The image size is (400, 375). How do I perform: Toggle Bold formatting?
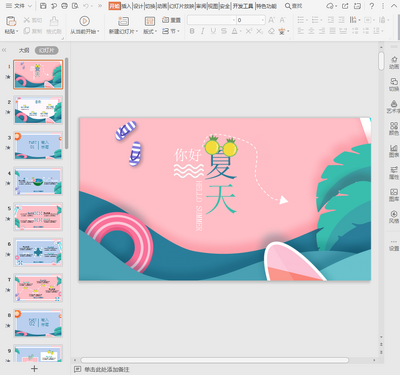[192, 31]
